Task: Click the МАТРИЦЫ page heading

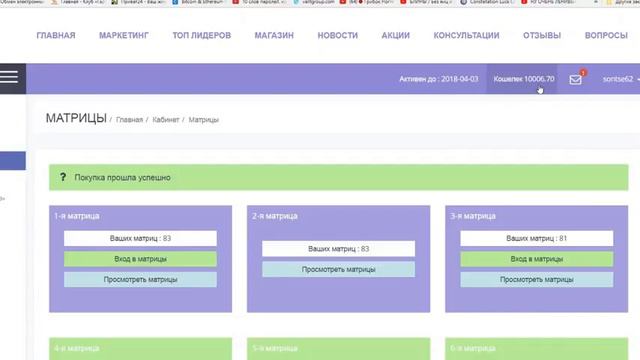Action: tap(76, 118)
